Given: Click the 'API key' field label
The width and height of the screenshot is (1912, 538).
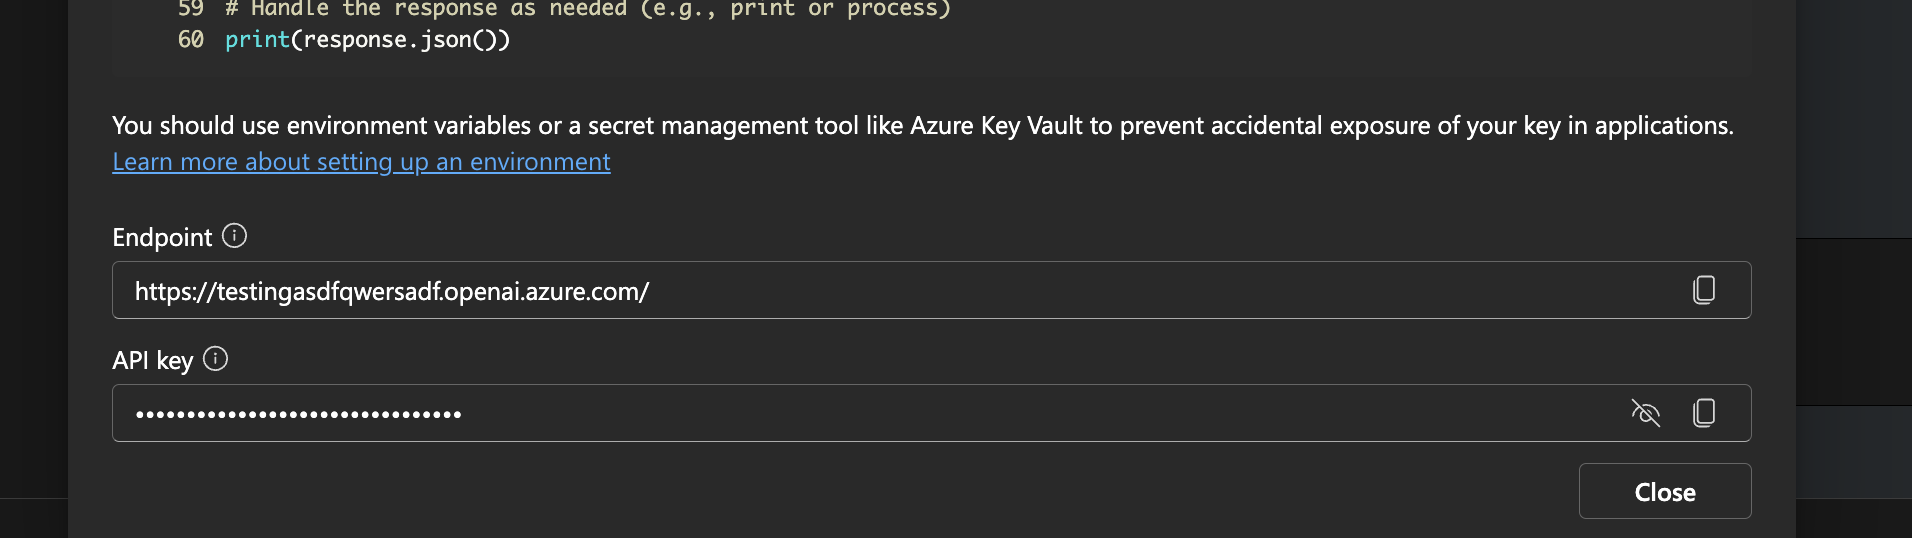Looking at the screenshot, I should [x=152, y=361].
